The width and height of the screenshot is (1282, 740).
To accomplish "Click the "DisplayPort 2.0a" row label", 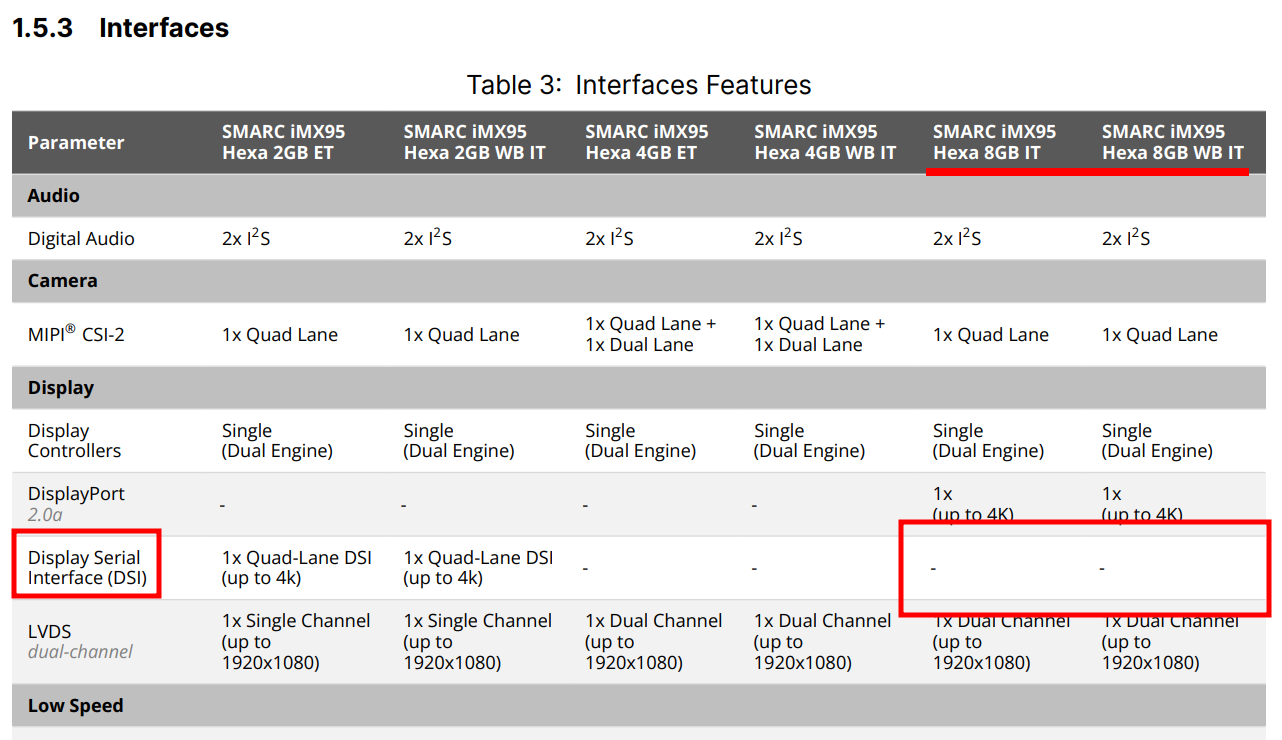I will click(x=76, y=504).
